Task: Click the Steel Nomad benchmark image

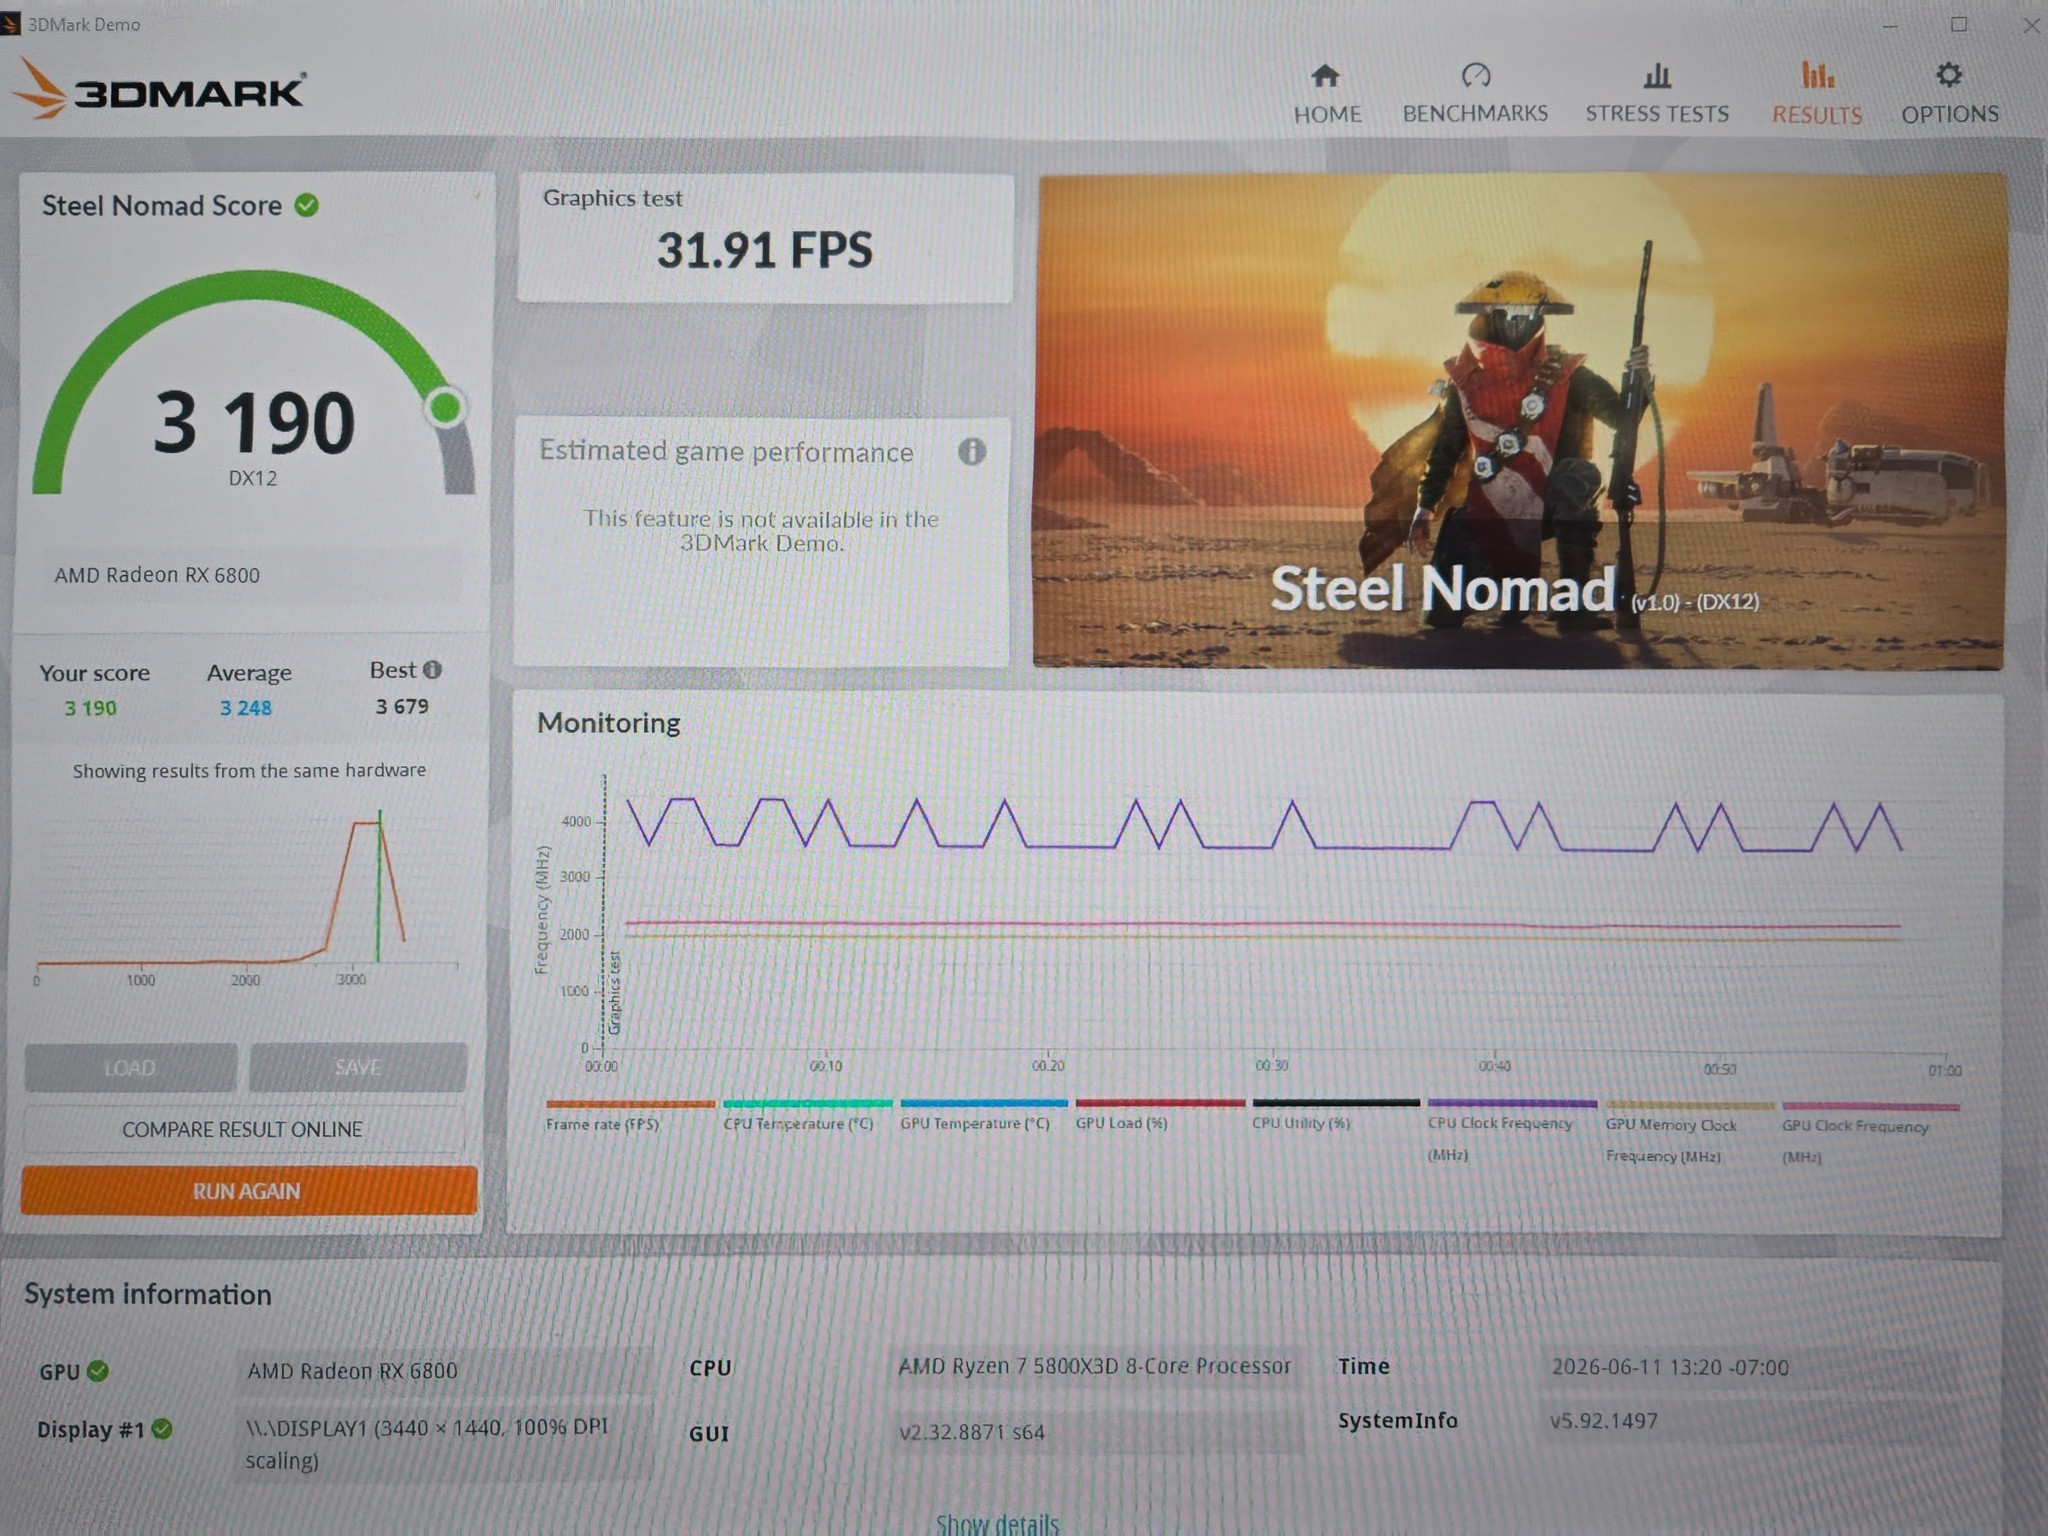Action: tap(1519, 421)
